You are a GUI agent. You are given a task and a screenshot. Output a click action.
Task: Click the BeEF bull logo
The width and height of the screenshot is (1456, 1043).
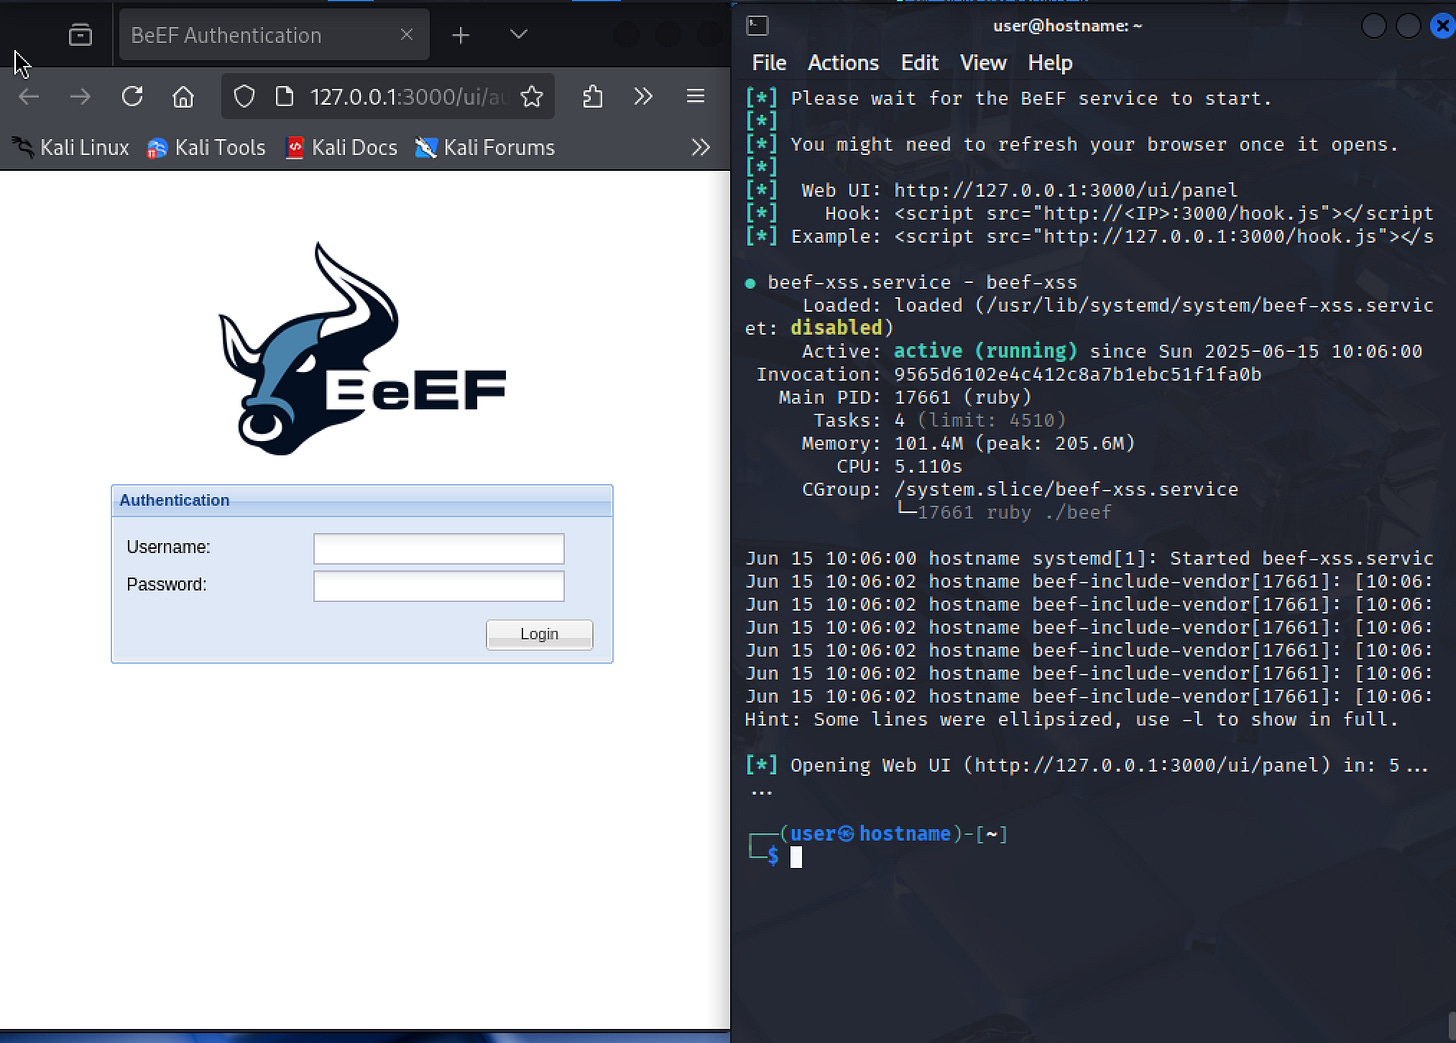pyautogui.click(x=362, y=348)
